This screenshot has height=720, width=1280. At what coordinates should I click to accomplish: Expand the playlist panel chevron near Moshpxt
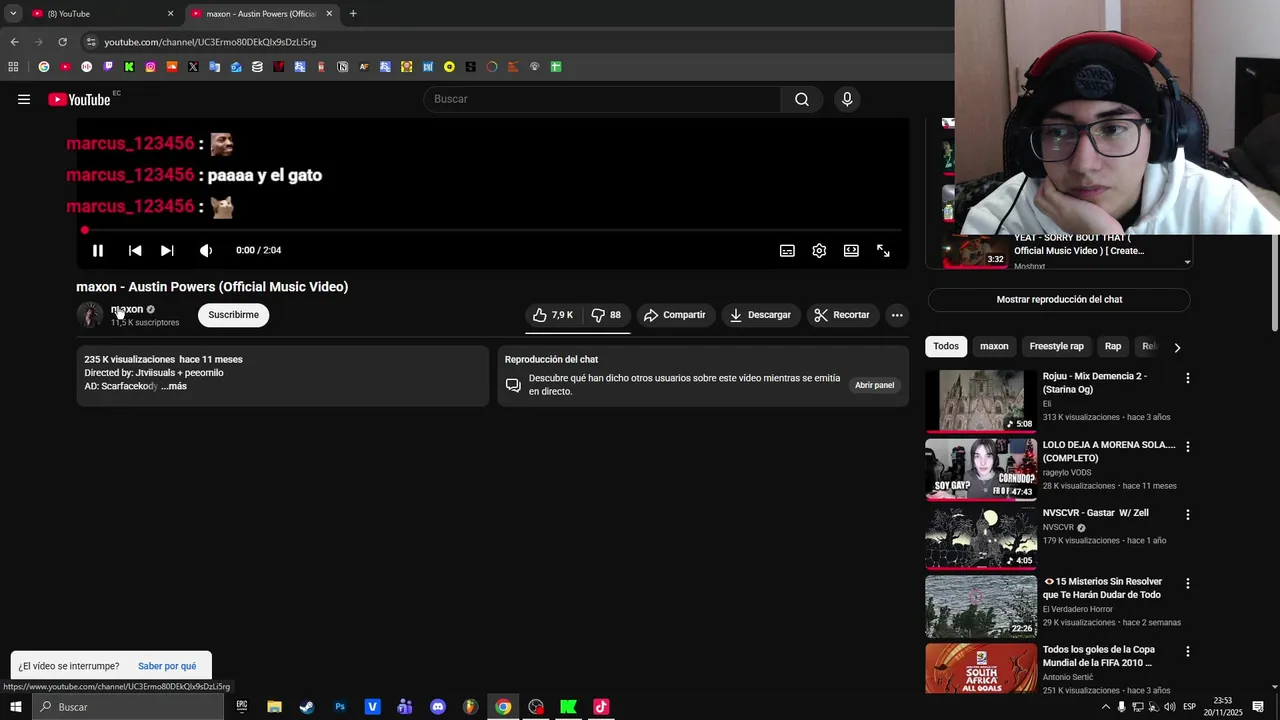click(1187, 262)
